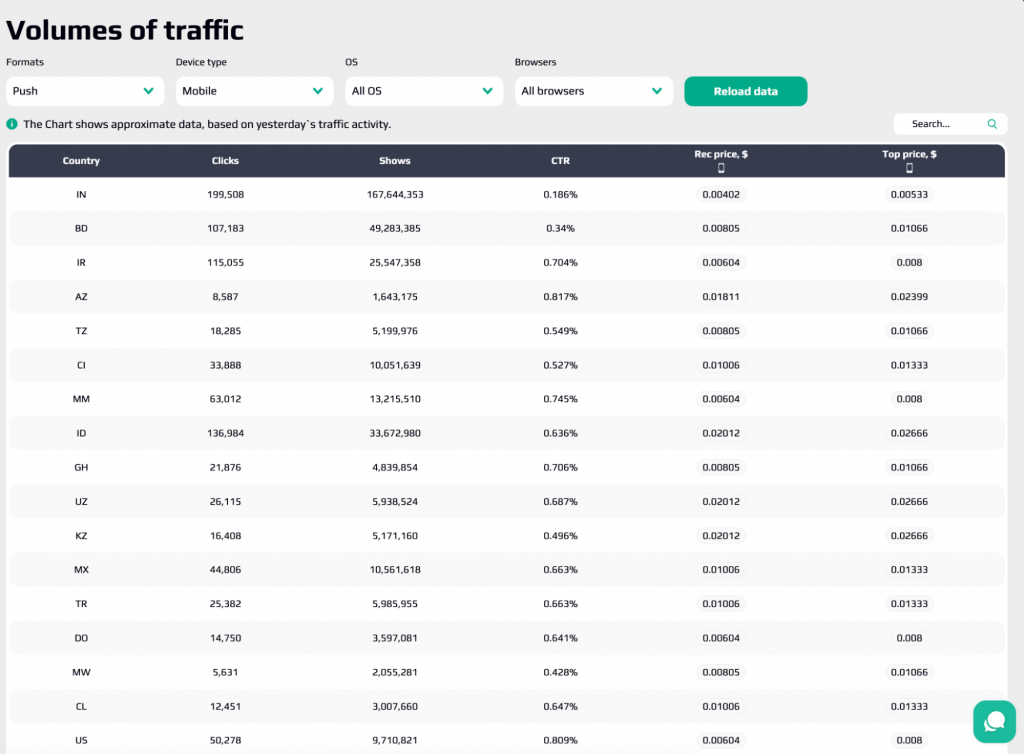Click the CTR value 0.745%
Viewport: 1024px width, 754px height.
(560, 399)
